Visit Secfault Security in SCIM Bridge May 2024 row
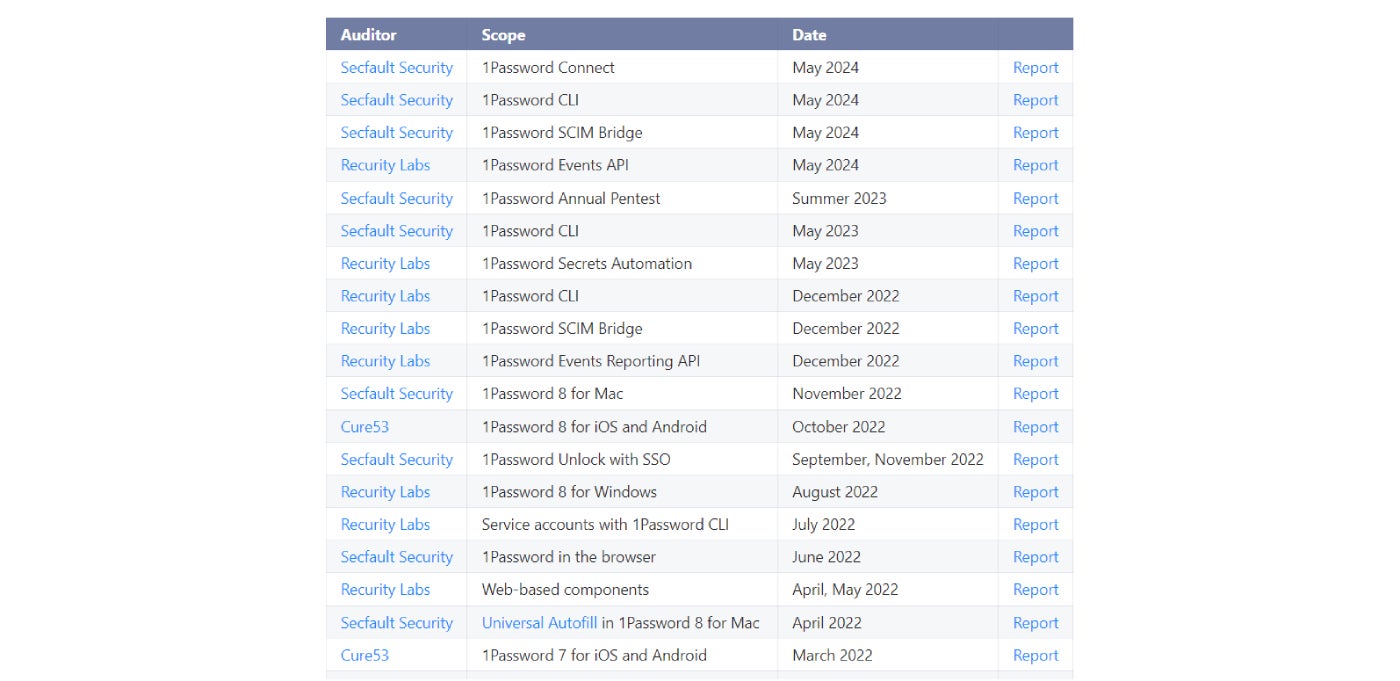Screen dimensions: 1400x681 click(397, 133)
